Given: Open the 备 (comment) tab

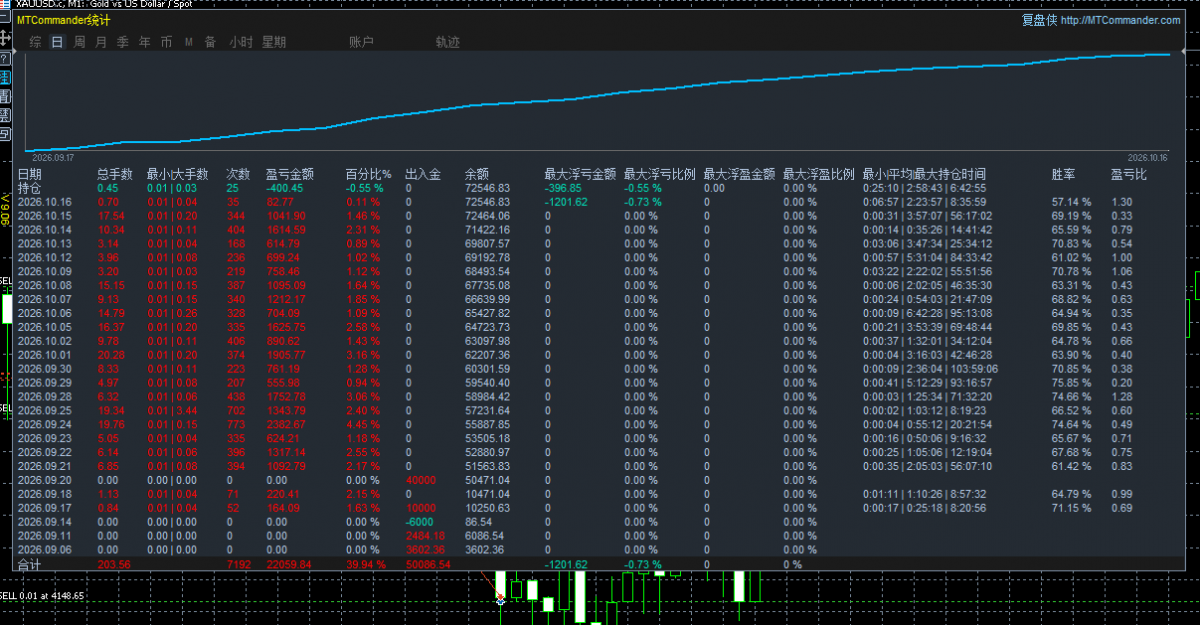Looking at the screenshot, I should 210,42.
